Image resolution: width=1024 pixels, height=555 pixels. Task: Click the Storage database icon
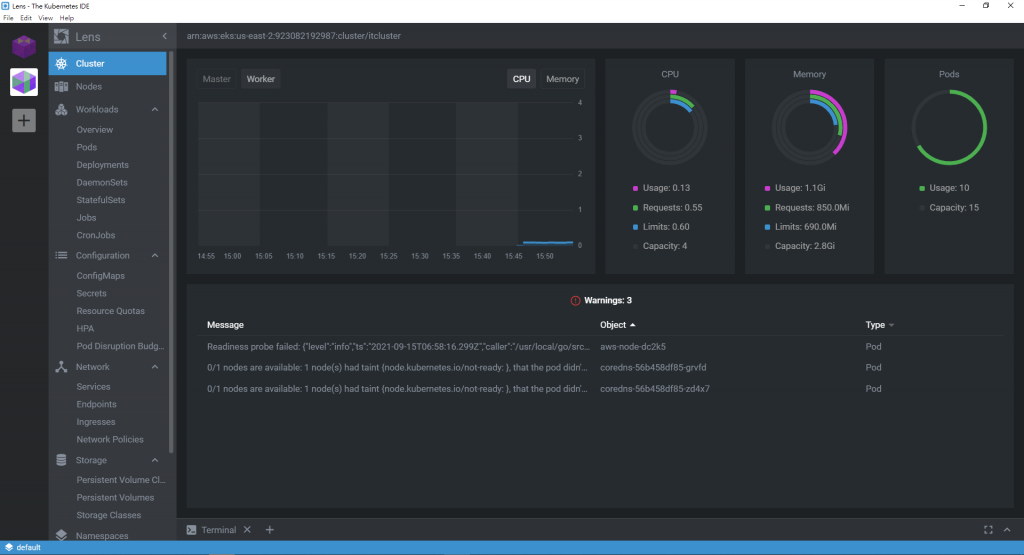point(61,460)
